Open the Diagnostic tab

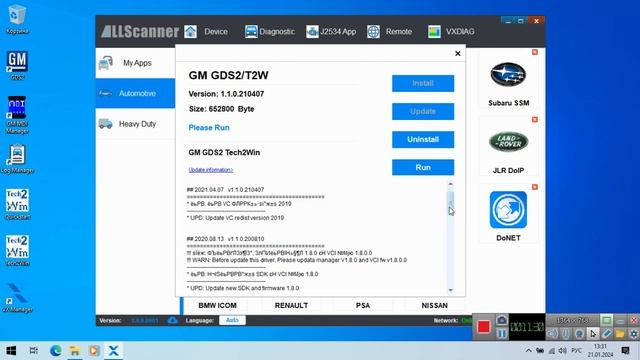tap(276, 31)
